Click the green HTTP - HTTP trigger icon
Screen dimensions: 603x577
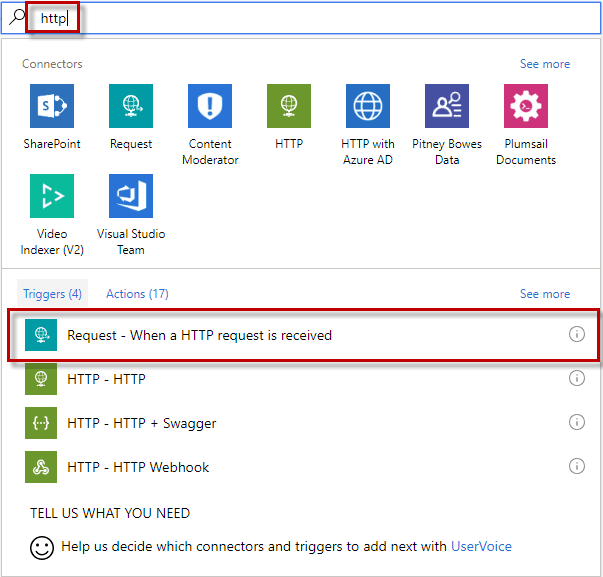pyautogui.click(x=41, y=379)
